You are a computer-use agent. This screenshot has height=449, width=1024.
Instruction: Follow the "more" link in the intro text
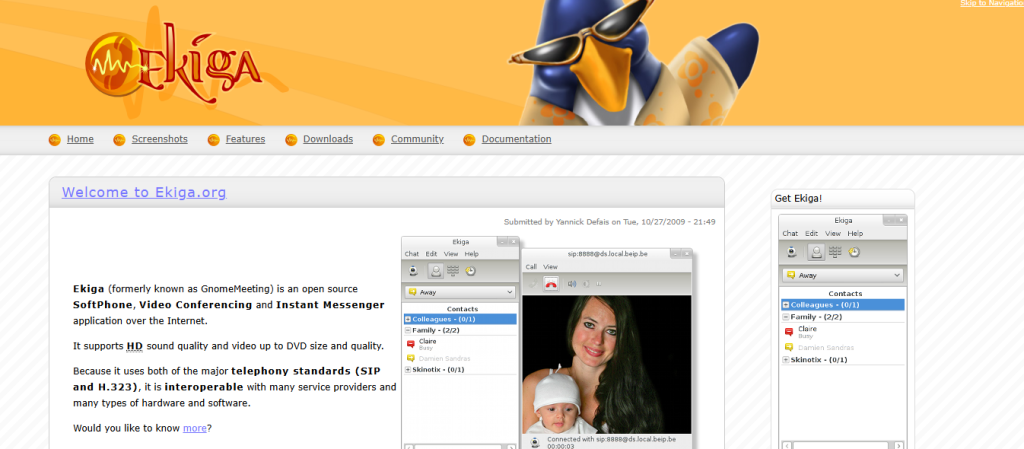pyautogui.click(x=194, y=428)
